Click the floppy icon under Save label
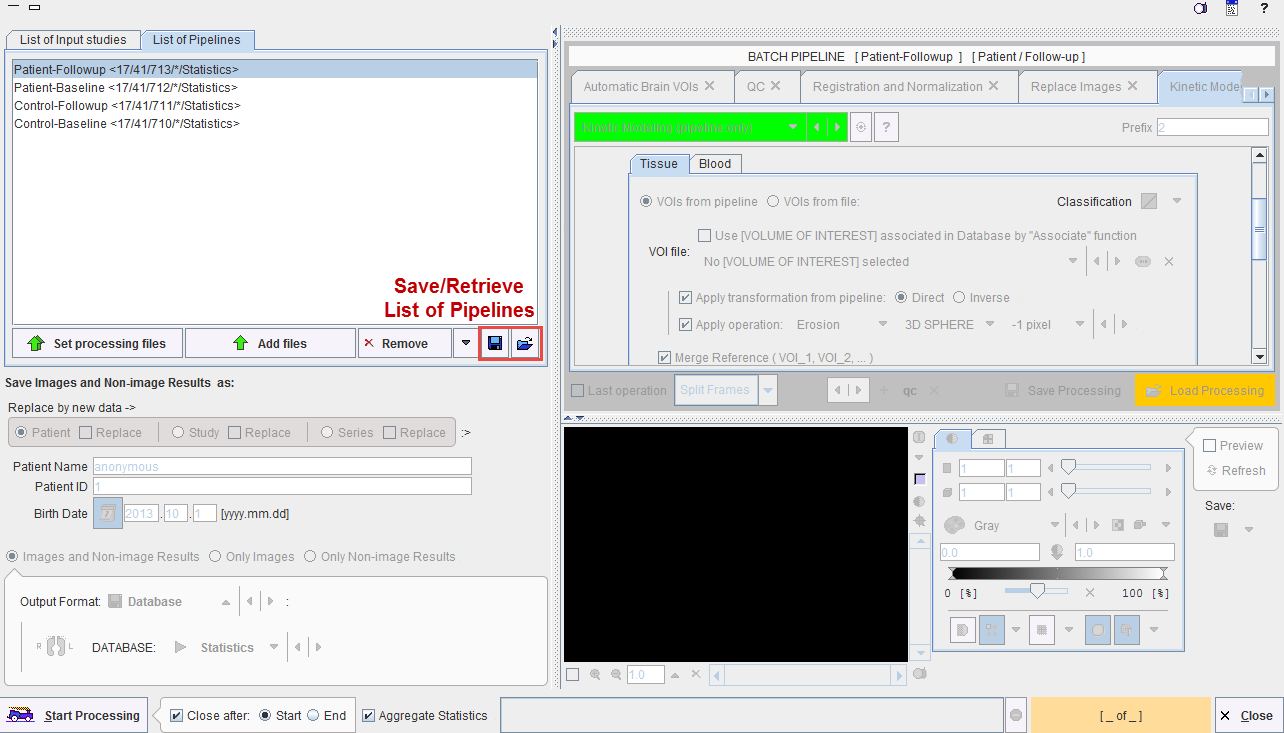Viewport: 1284px width, 733px height. coord(1221,530)
